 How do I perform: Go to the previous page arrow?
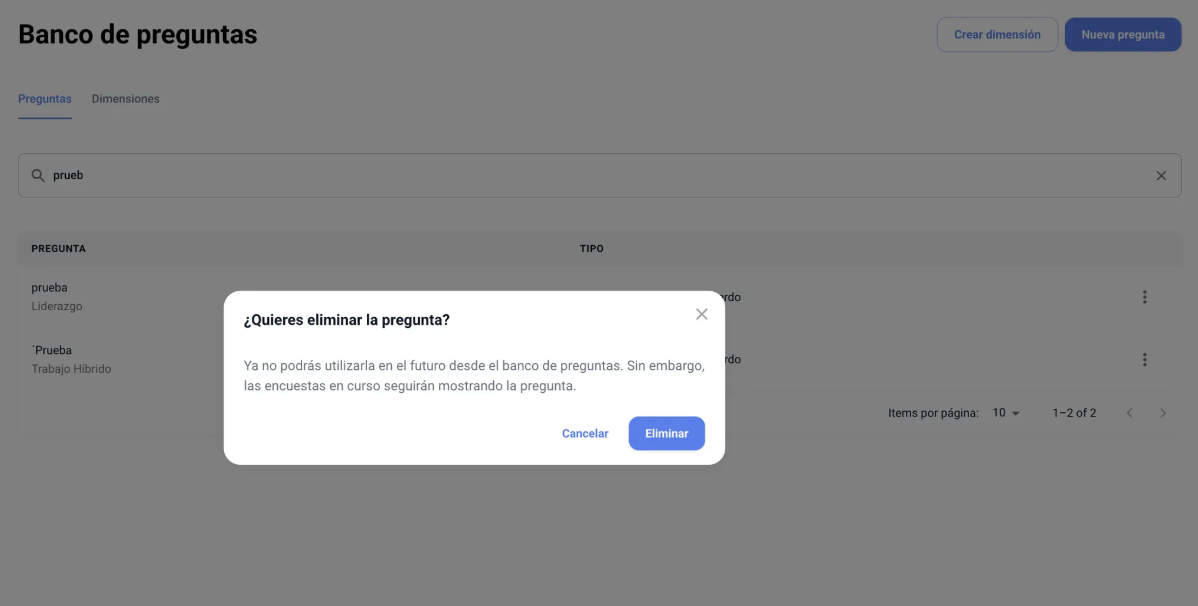coord(1129,413)
